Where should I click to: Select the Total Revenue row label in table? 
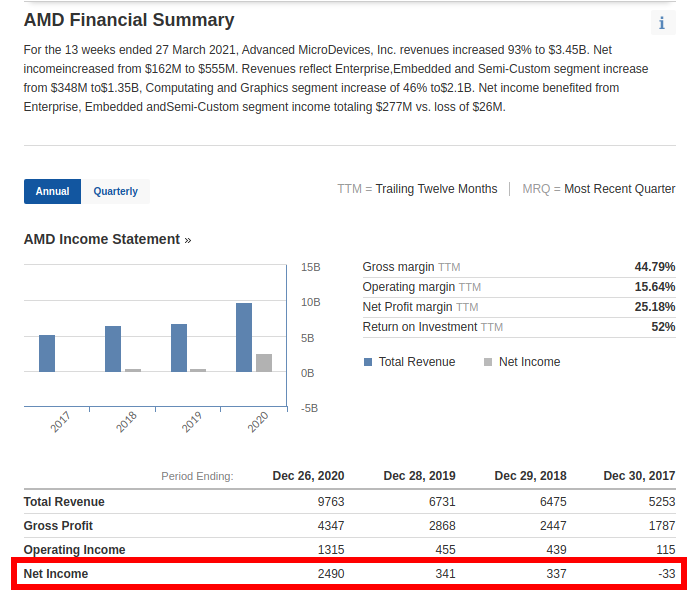(x=64, y=502)
